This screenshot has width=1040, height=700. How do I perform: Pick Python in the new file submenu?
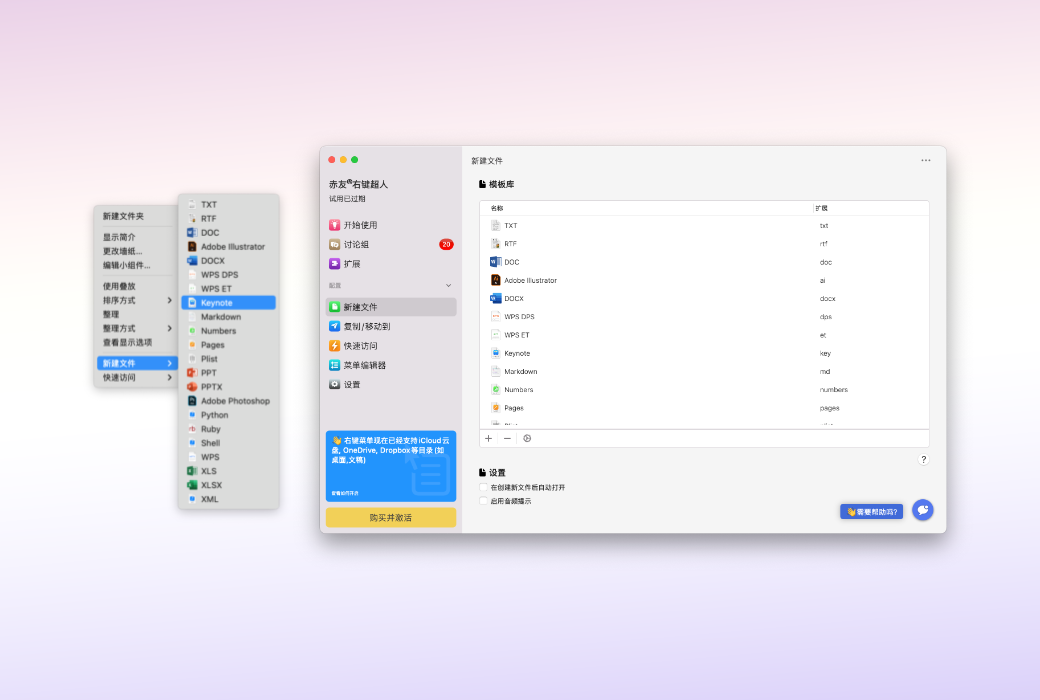point(228,415)
